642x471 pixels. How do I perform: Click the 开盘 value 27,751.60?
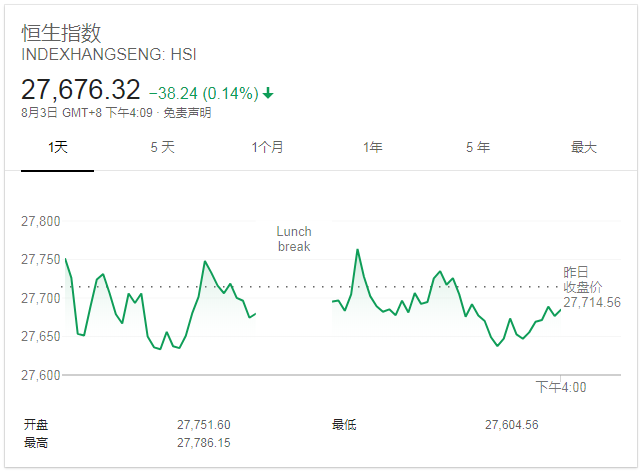click(204, 425)
